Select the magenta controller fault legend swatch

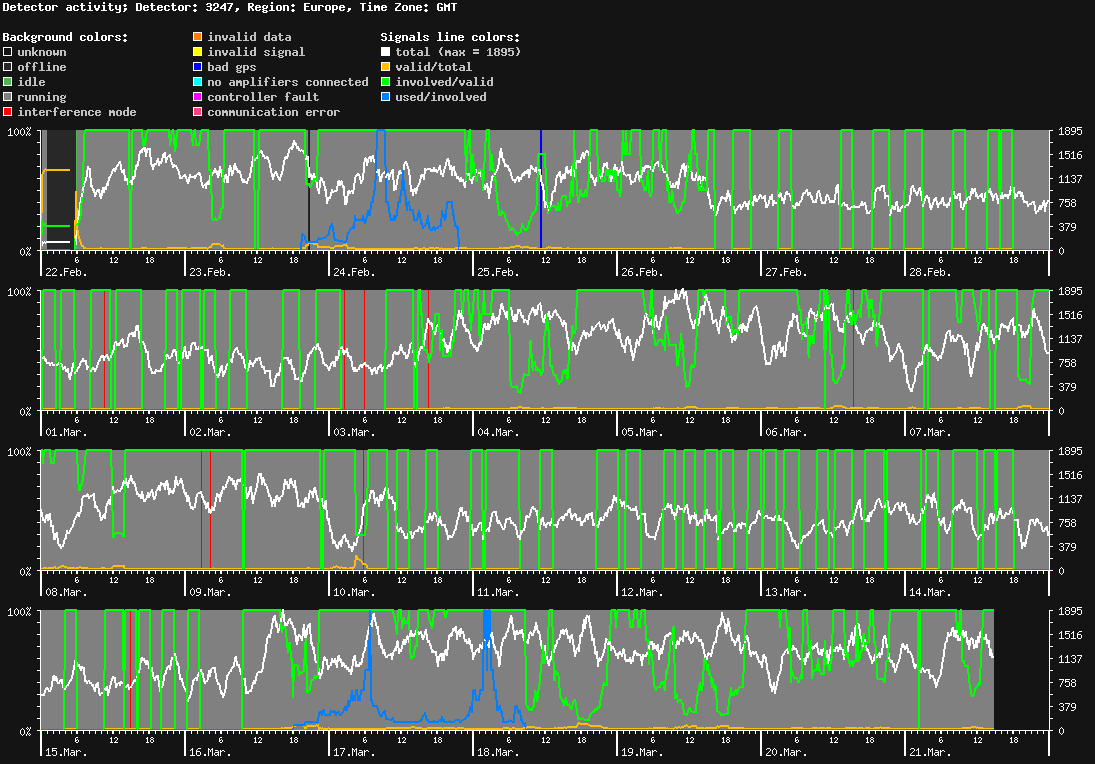[198, 97]
